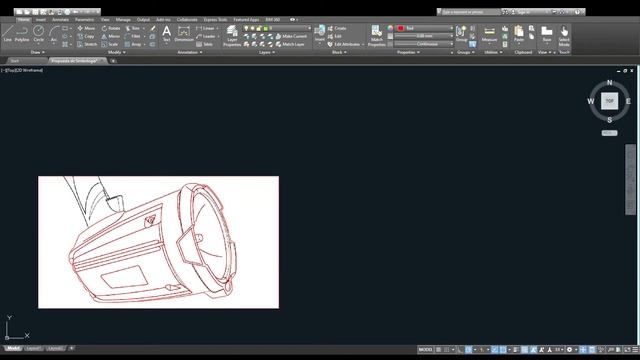Select the Circle tool
Image resolution: width=640 pixels, height=360 pixels.
click(x=38, y=33)
